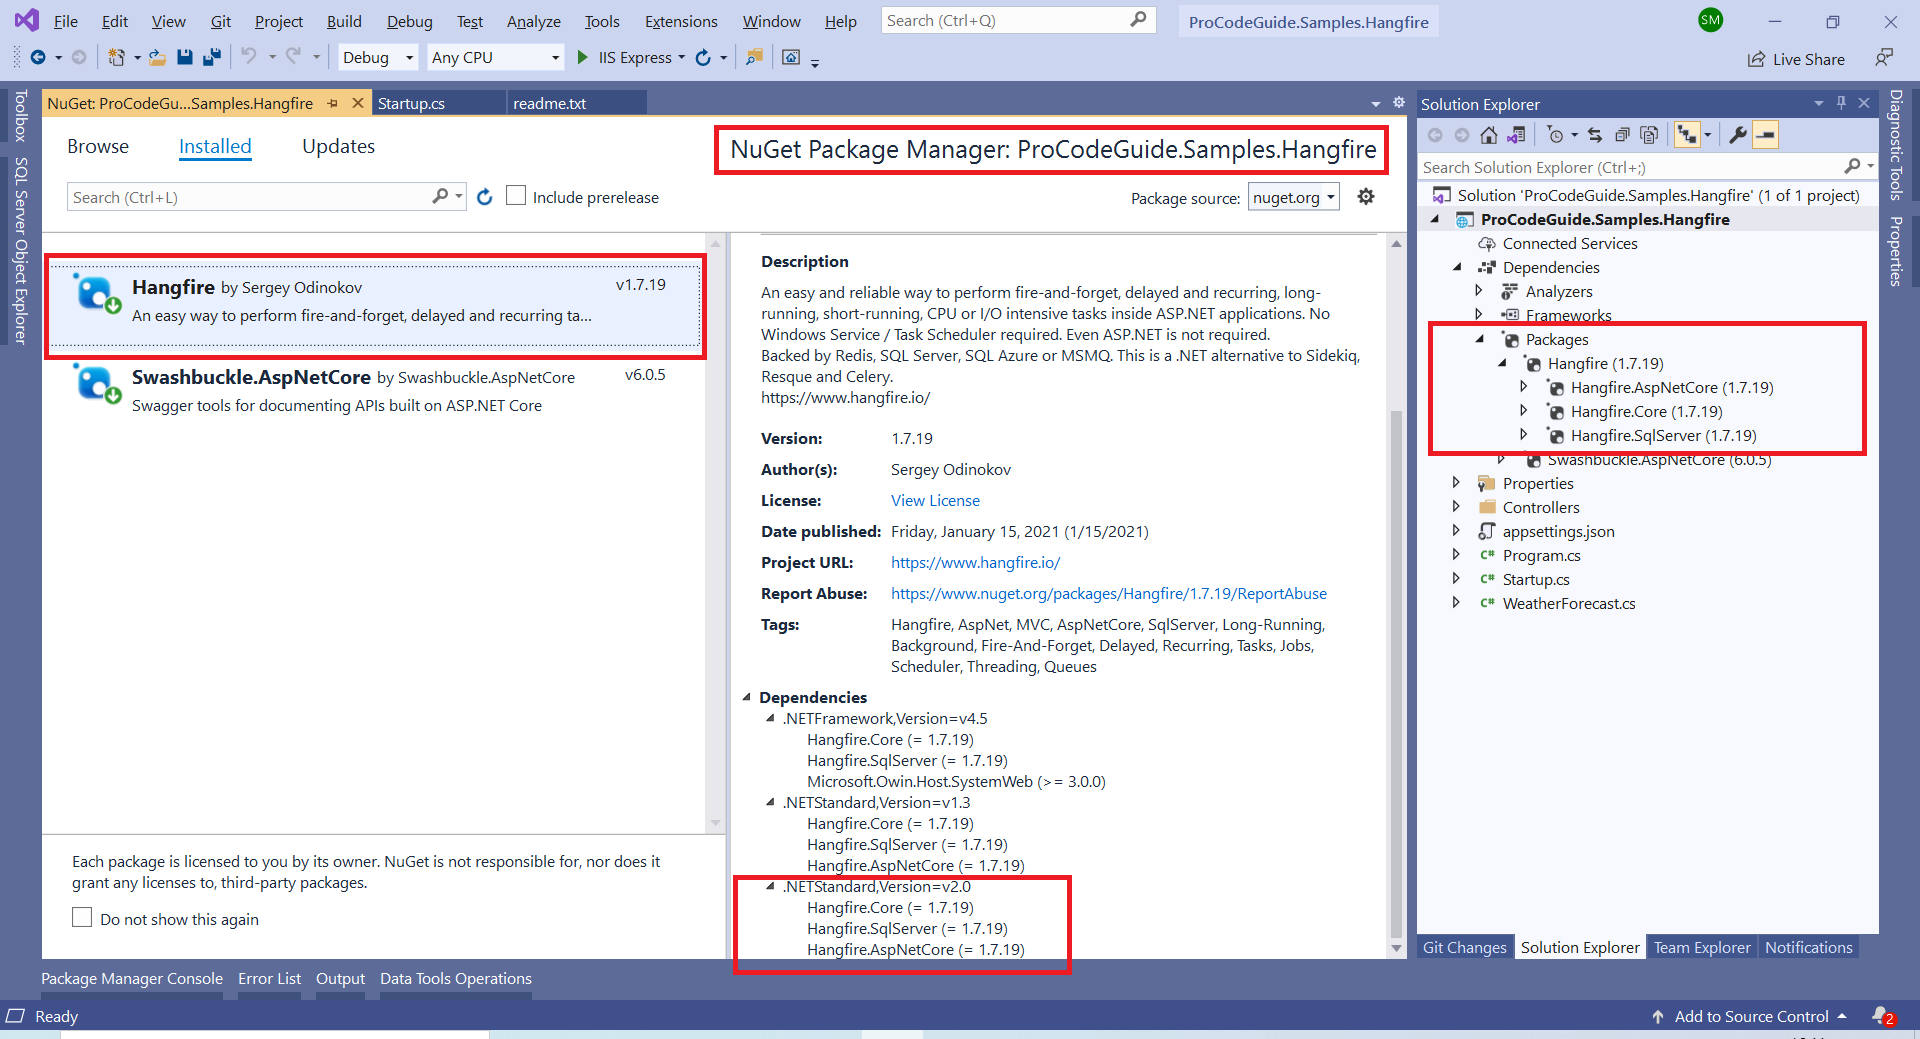Open the Debug configuration dropdown
Viewport: 1920px width, 1039px height.
coord(377,58)
